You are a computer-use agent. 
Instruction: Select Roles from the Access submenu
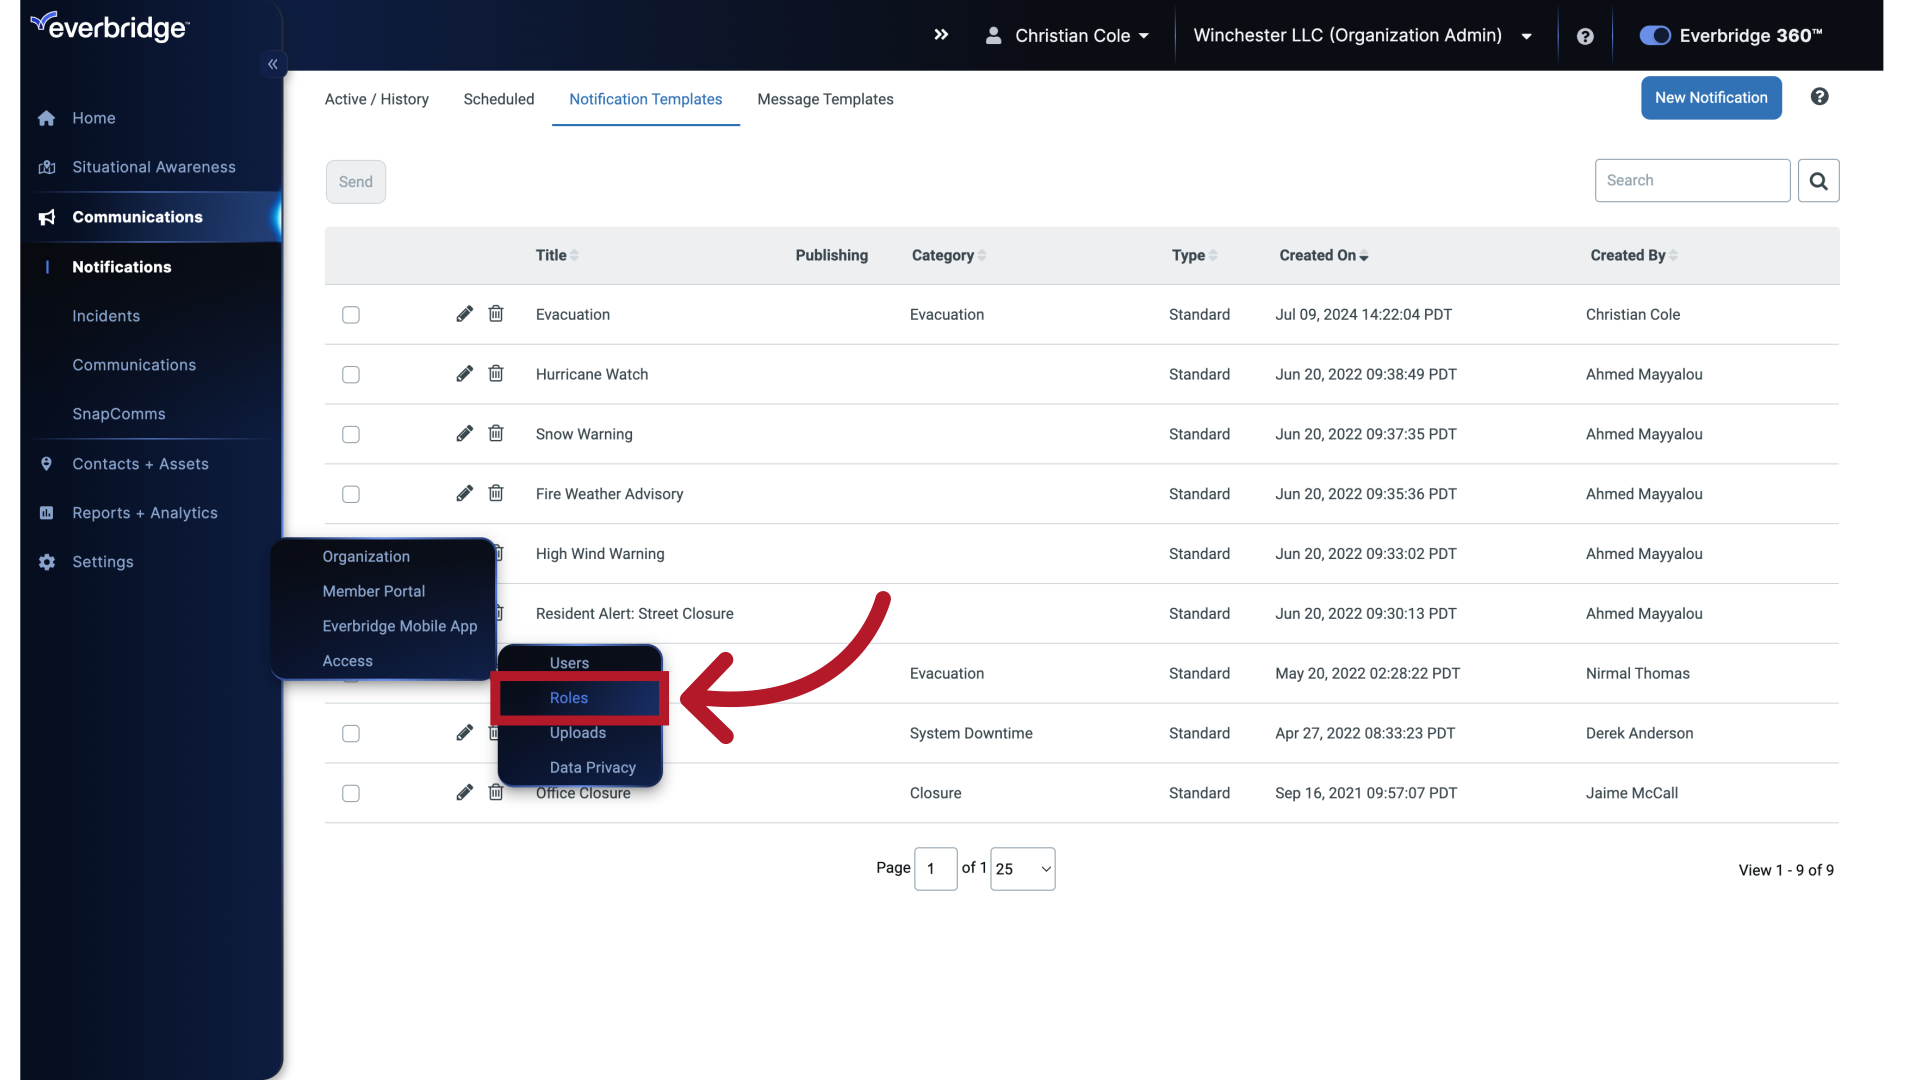coord(569,698)
